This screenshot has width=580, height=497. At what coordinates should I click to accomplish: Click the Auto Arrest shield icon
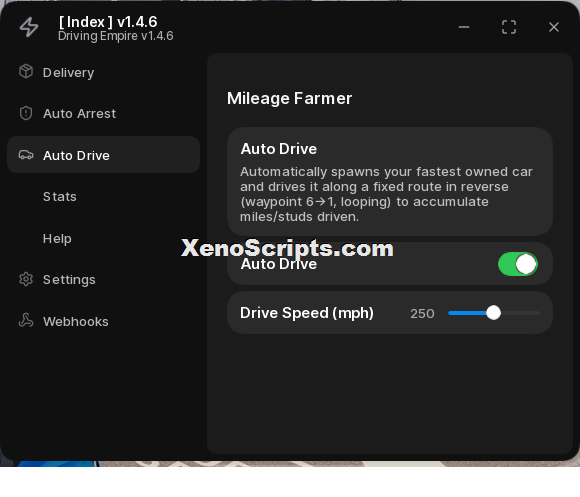tap(26, 113)
